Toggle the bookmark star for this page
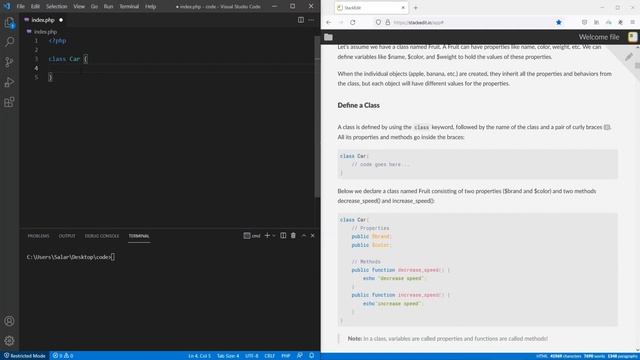 pyautogui.click(x=559, y=22)
